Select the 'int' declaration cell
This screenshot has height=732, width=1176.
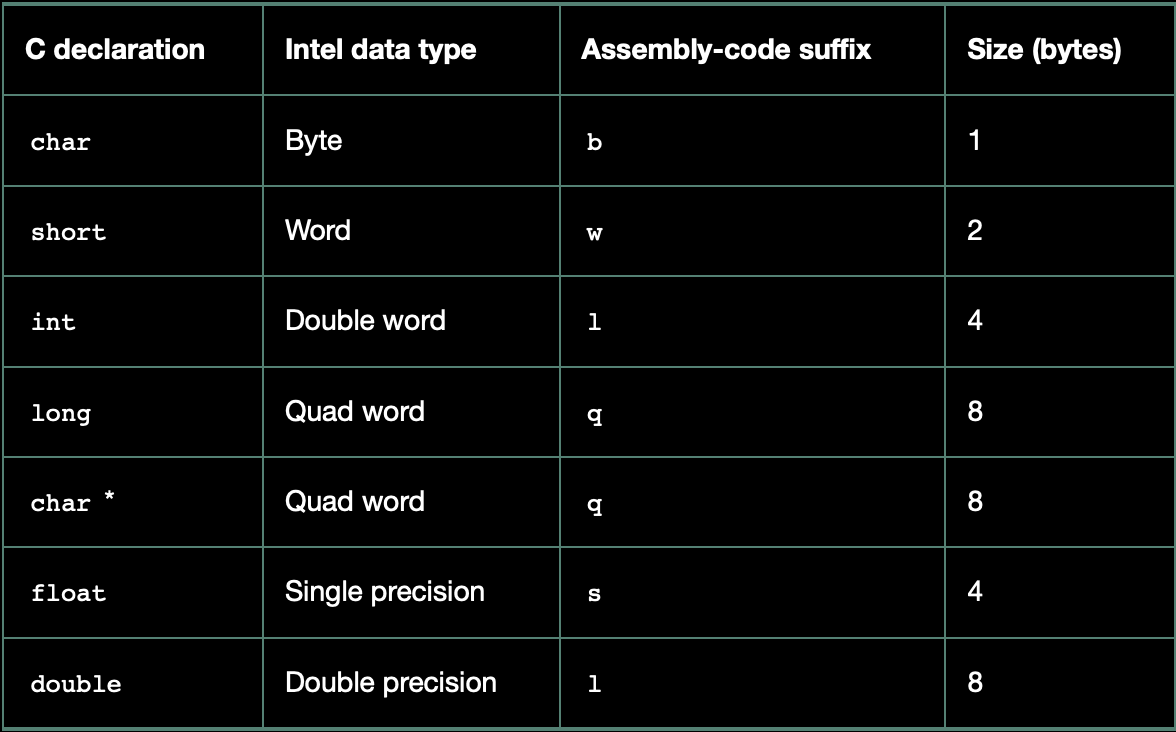(x=133, y=322)
